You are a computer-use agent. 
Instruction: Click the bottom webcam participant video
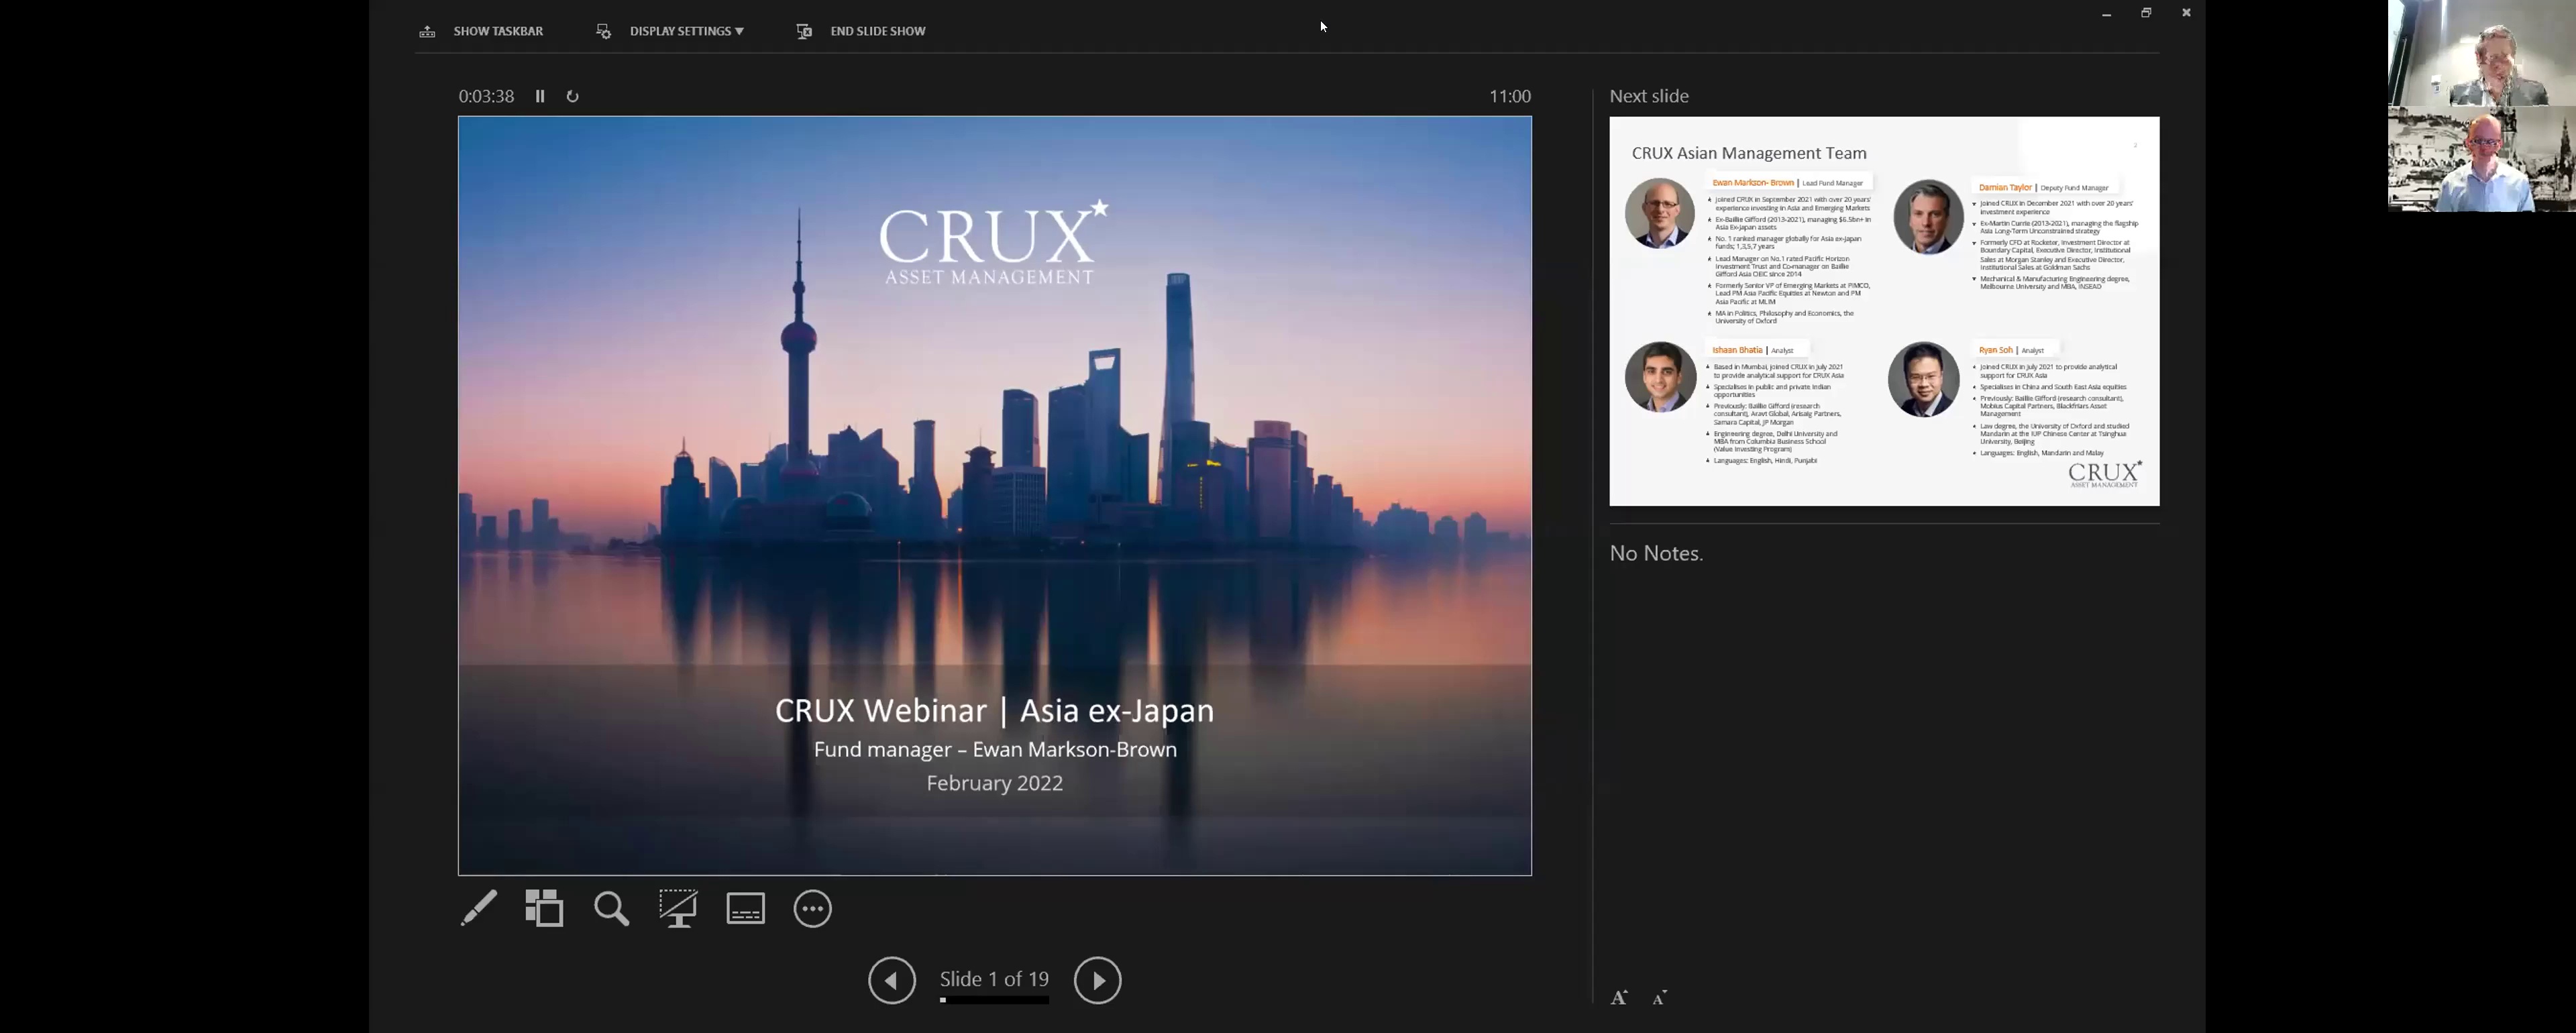[x=2482, y=159]
